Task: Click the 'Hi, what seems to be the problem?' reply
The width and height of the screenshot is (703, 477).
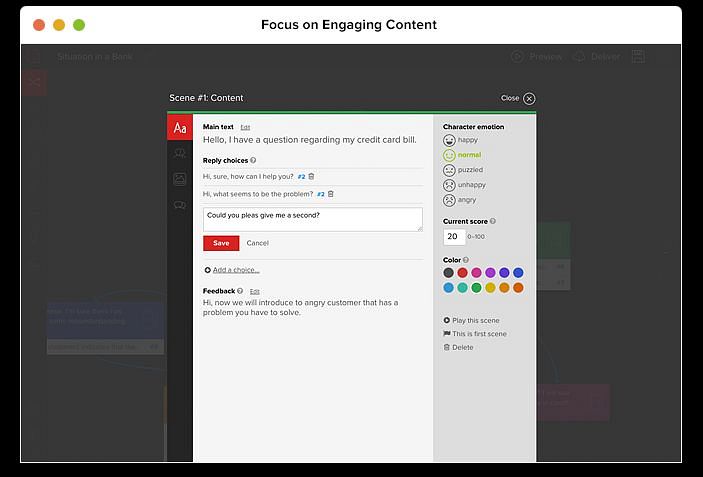Action: pyautogui.click(x=258, y=194)
